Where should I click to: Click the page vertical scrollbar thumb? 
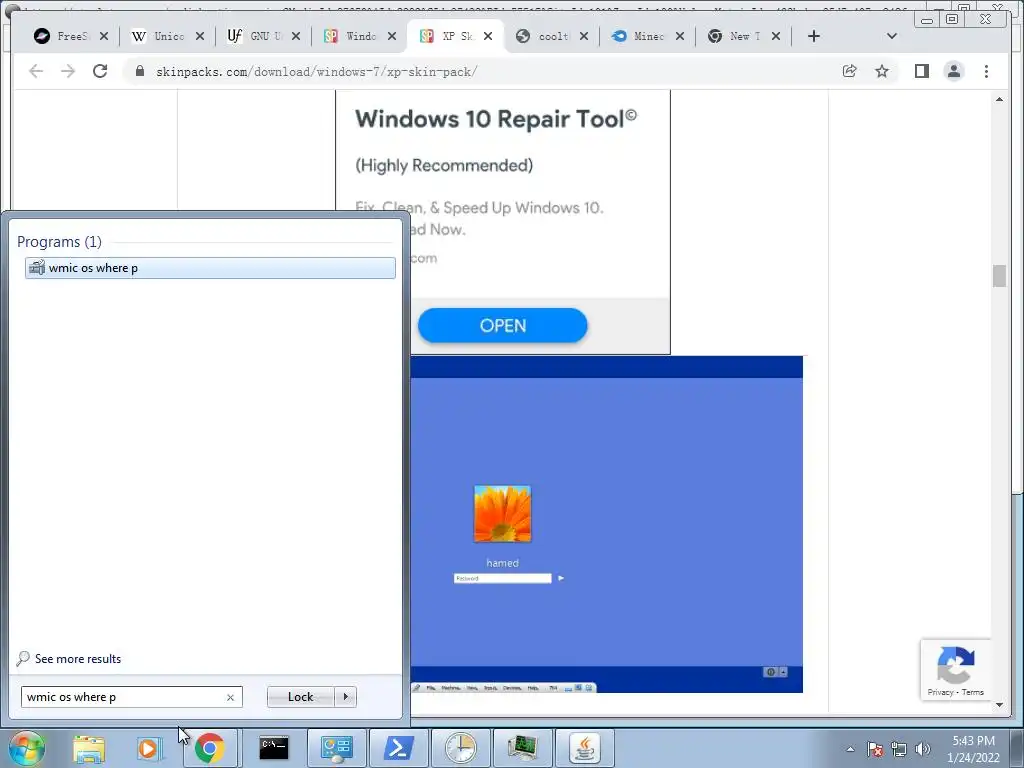tap(999, 276)
